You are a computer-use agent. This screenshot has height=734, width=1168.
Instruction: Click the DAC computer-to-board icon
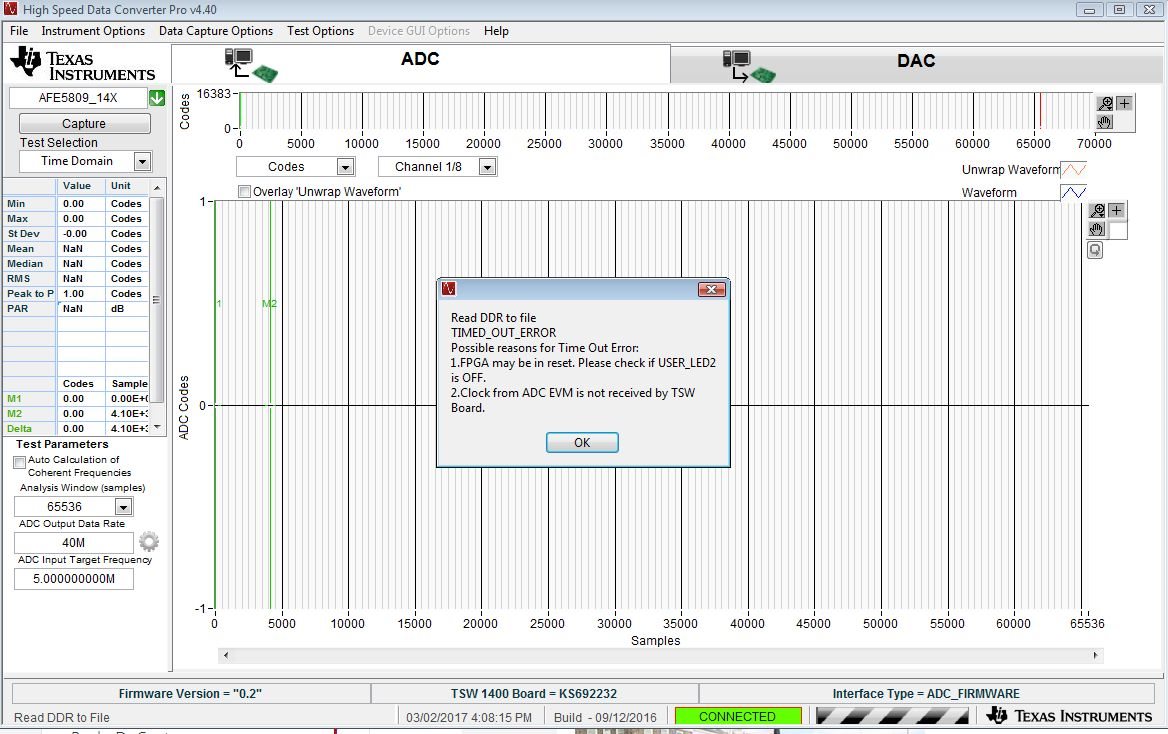tap(749, 66)
